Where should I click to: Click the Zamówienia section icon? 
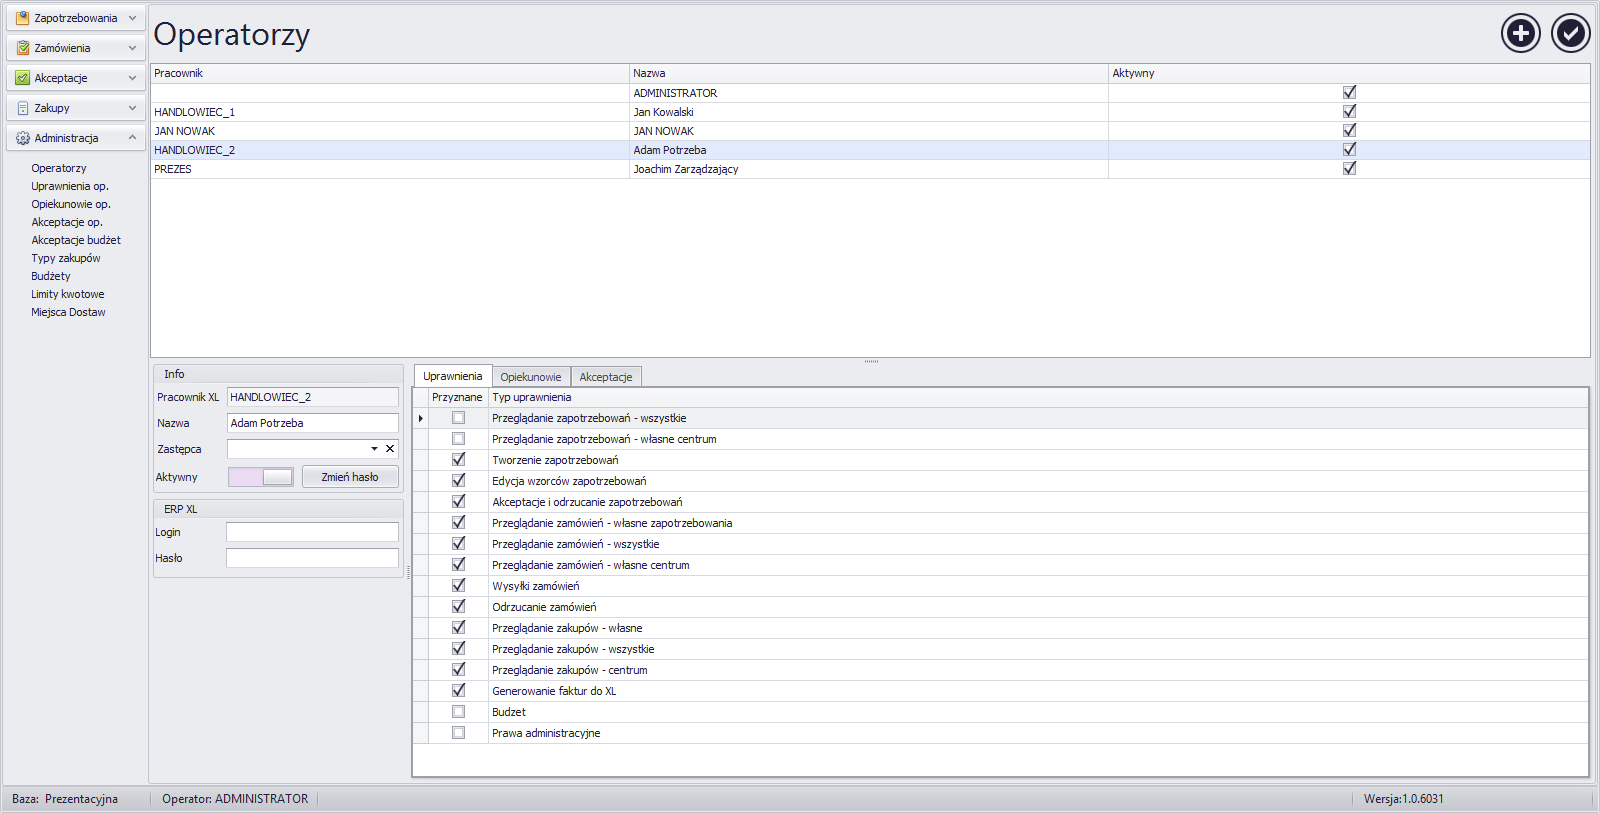[22, 48]
